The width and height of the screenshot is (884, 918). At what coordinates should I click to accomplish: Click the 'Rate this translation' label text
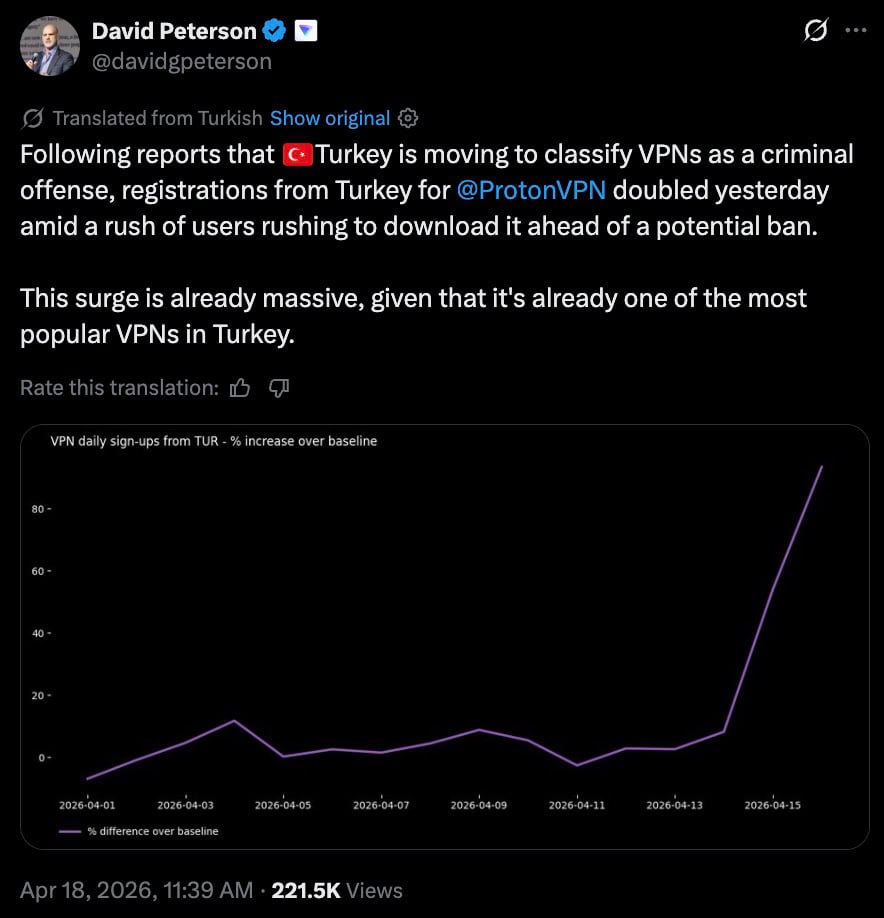(119, 388)
